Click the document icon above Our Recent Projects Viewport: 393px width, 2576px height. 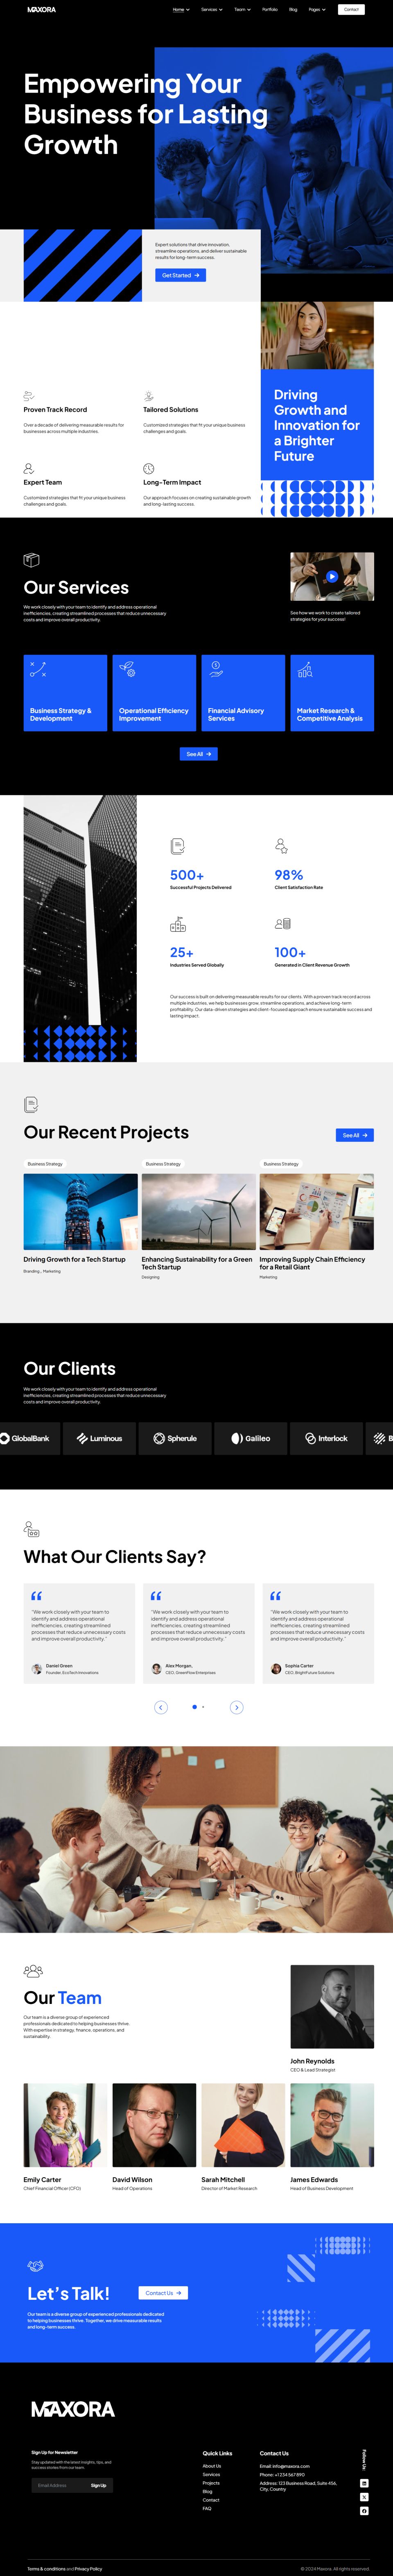tap(31, 1104)
